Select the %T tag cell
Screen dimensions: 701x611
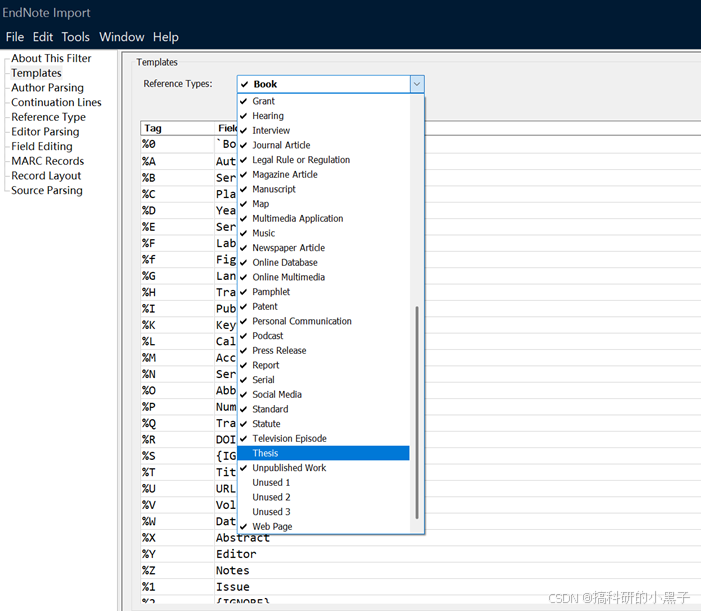click(177, 472)
